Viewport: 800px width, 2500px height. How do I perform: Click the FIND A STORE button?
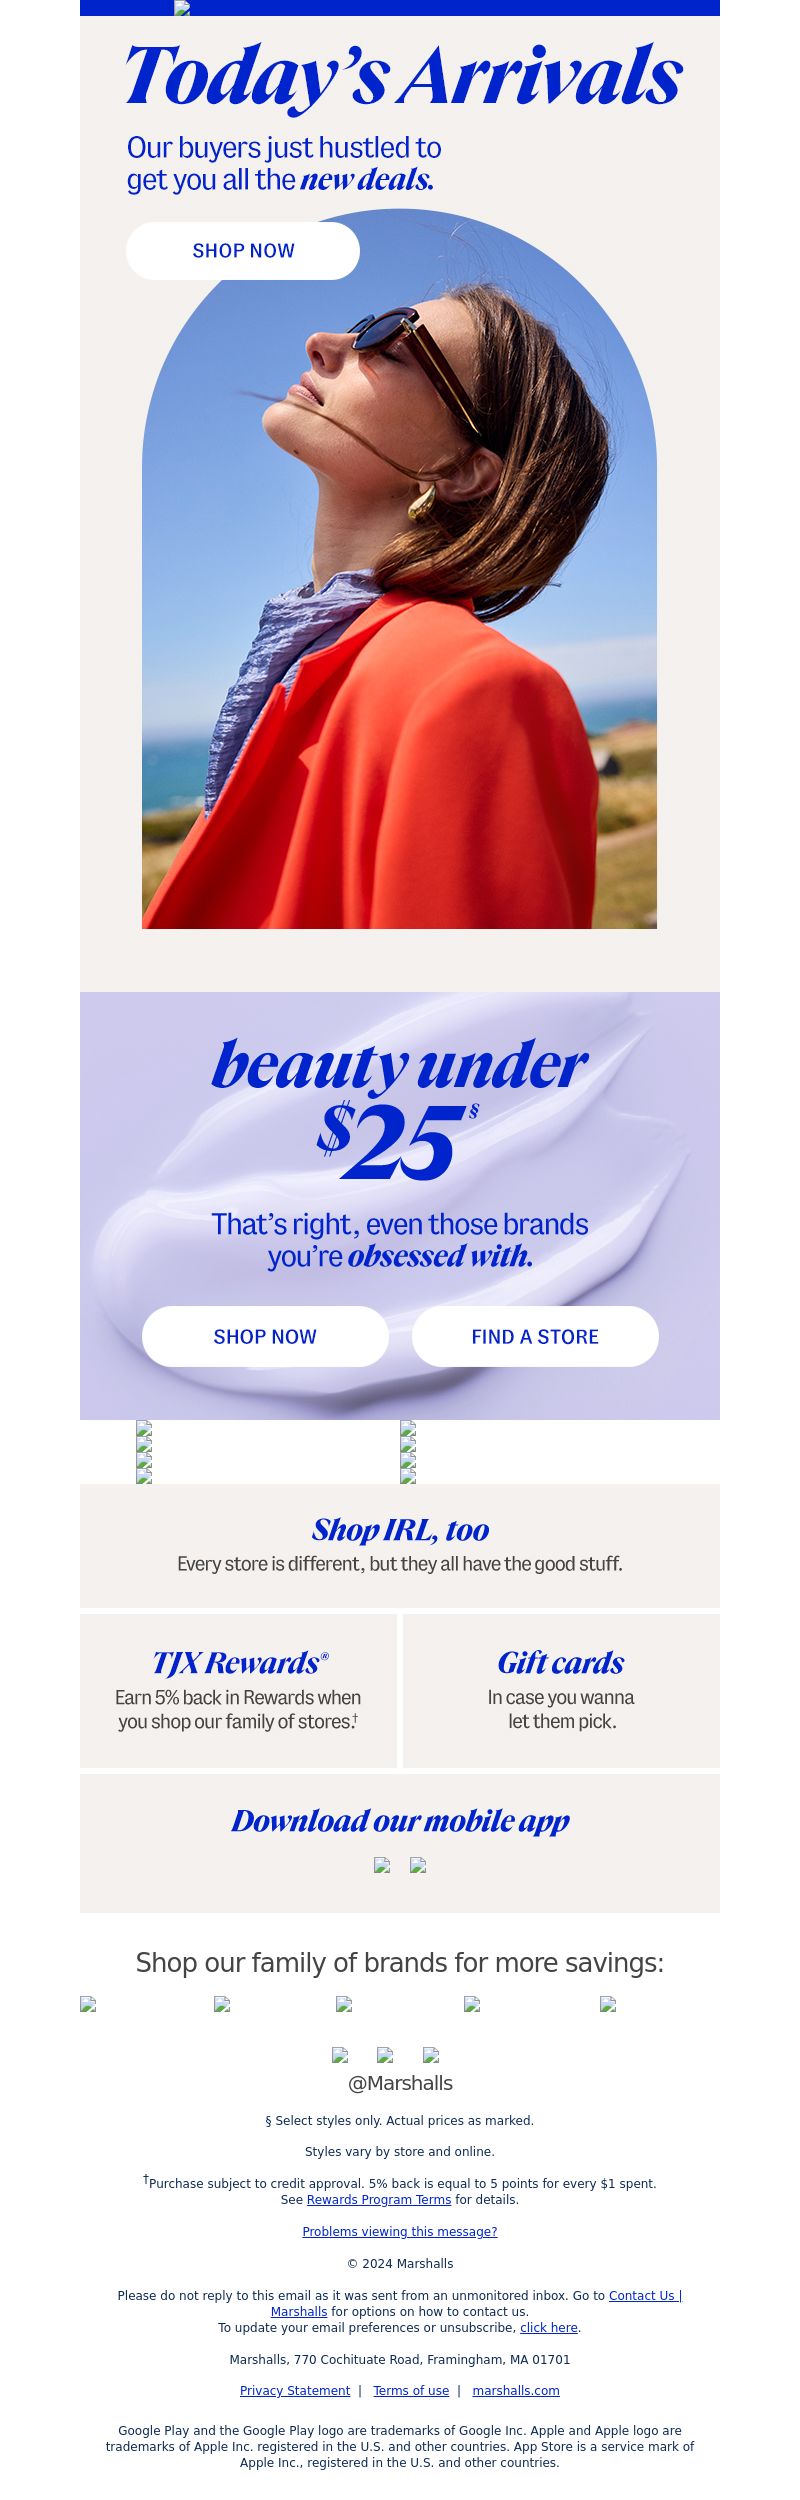pyautogui.click(x=535, y=1336)
